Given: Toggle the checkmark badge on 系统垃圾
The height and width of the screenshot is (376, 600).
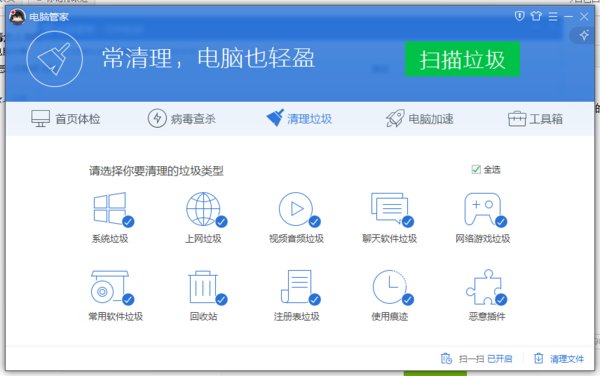Looking at the screenshot, I should (128, 221).
